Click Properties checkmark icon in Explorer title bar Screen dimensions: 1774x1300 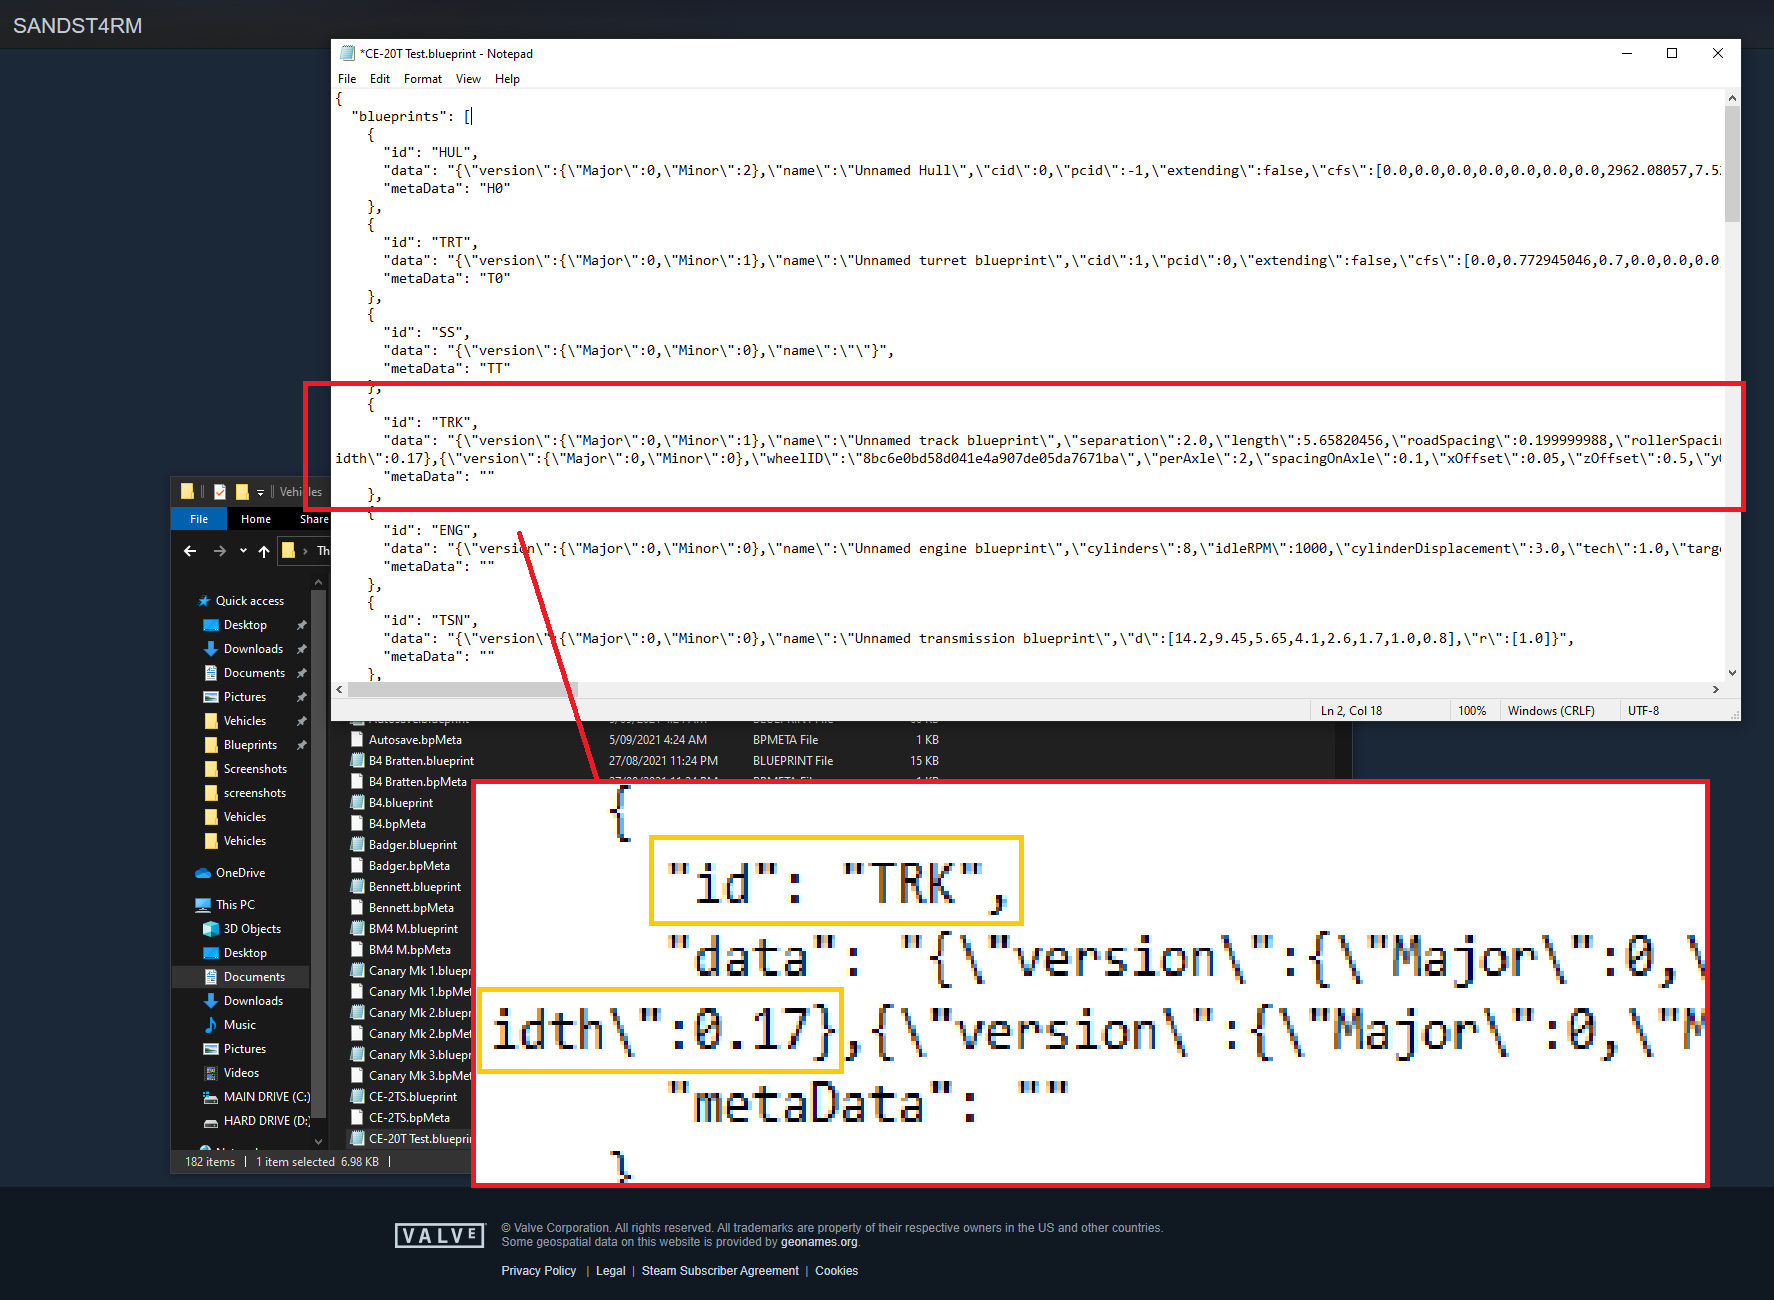(x=220, y=492)
